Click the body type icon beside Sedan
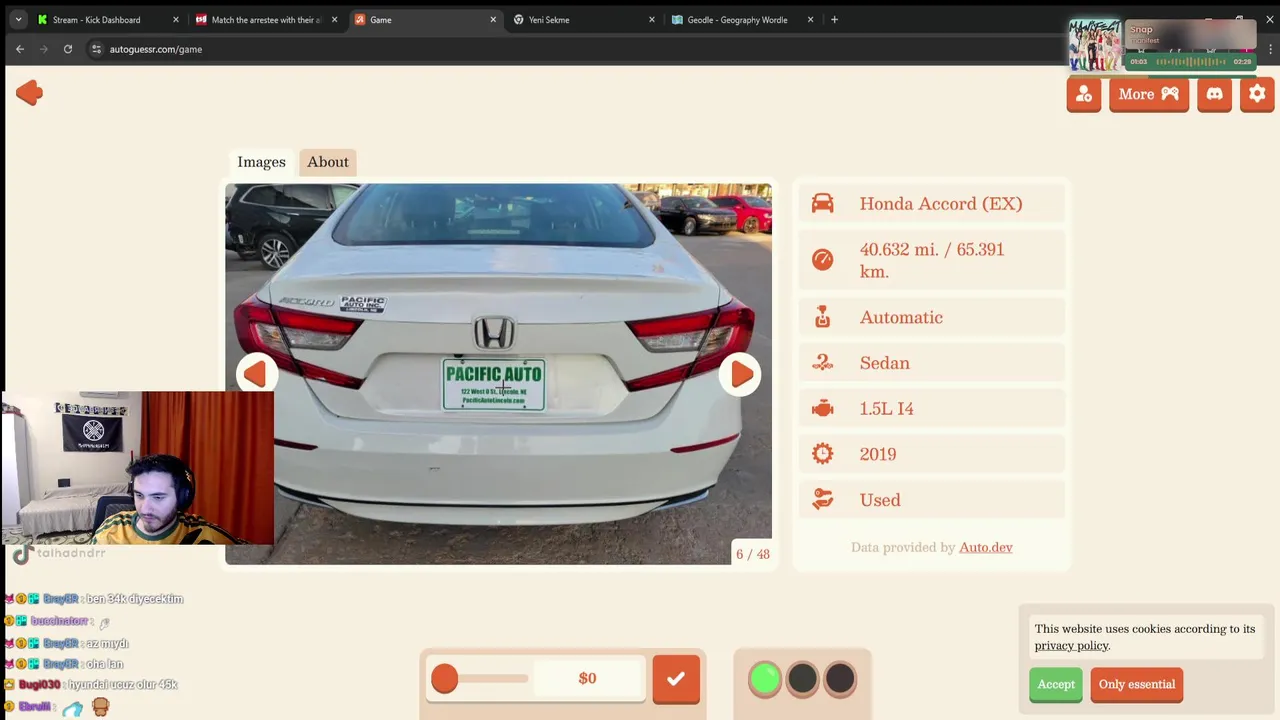Screen dimensions: 1280x720 (822, 363)
